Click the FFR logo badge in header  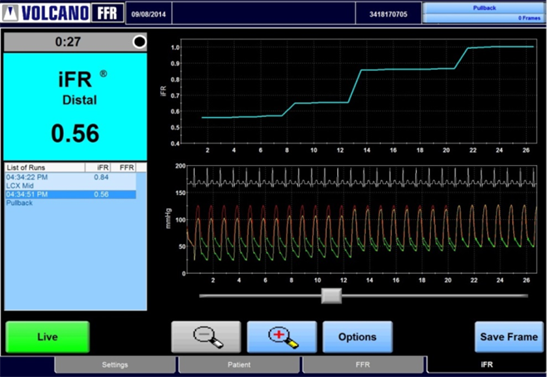(x=107, y=13)
